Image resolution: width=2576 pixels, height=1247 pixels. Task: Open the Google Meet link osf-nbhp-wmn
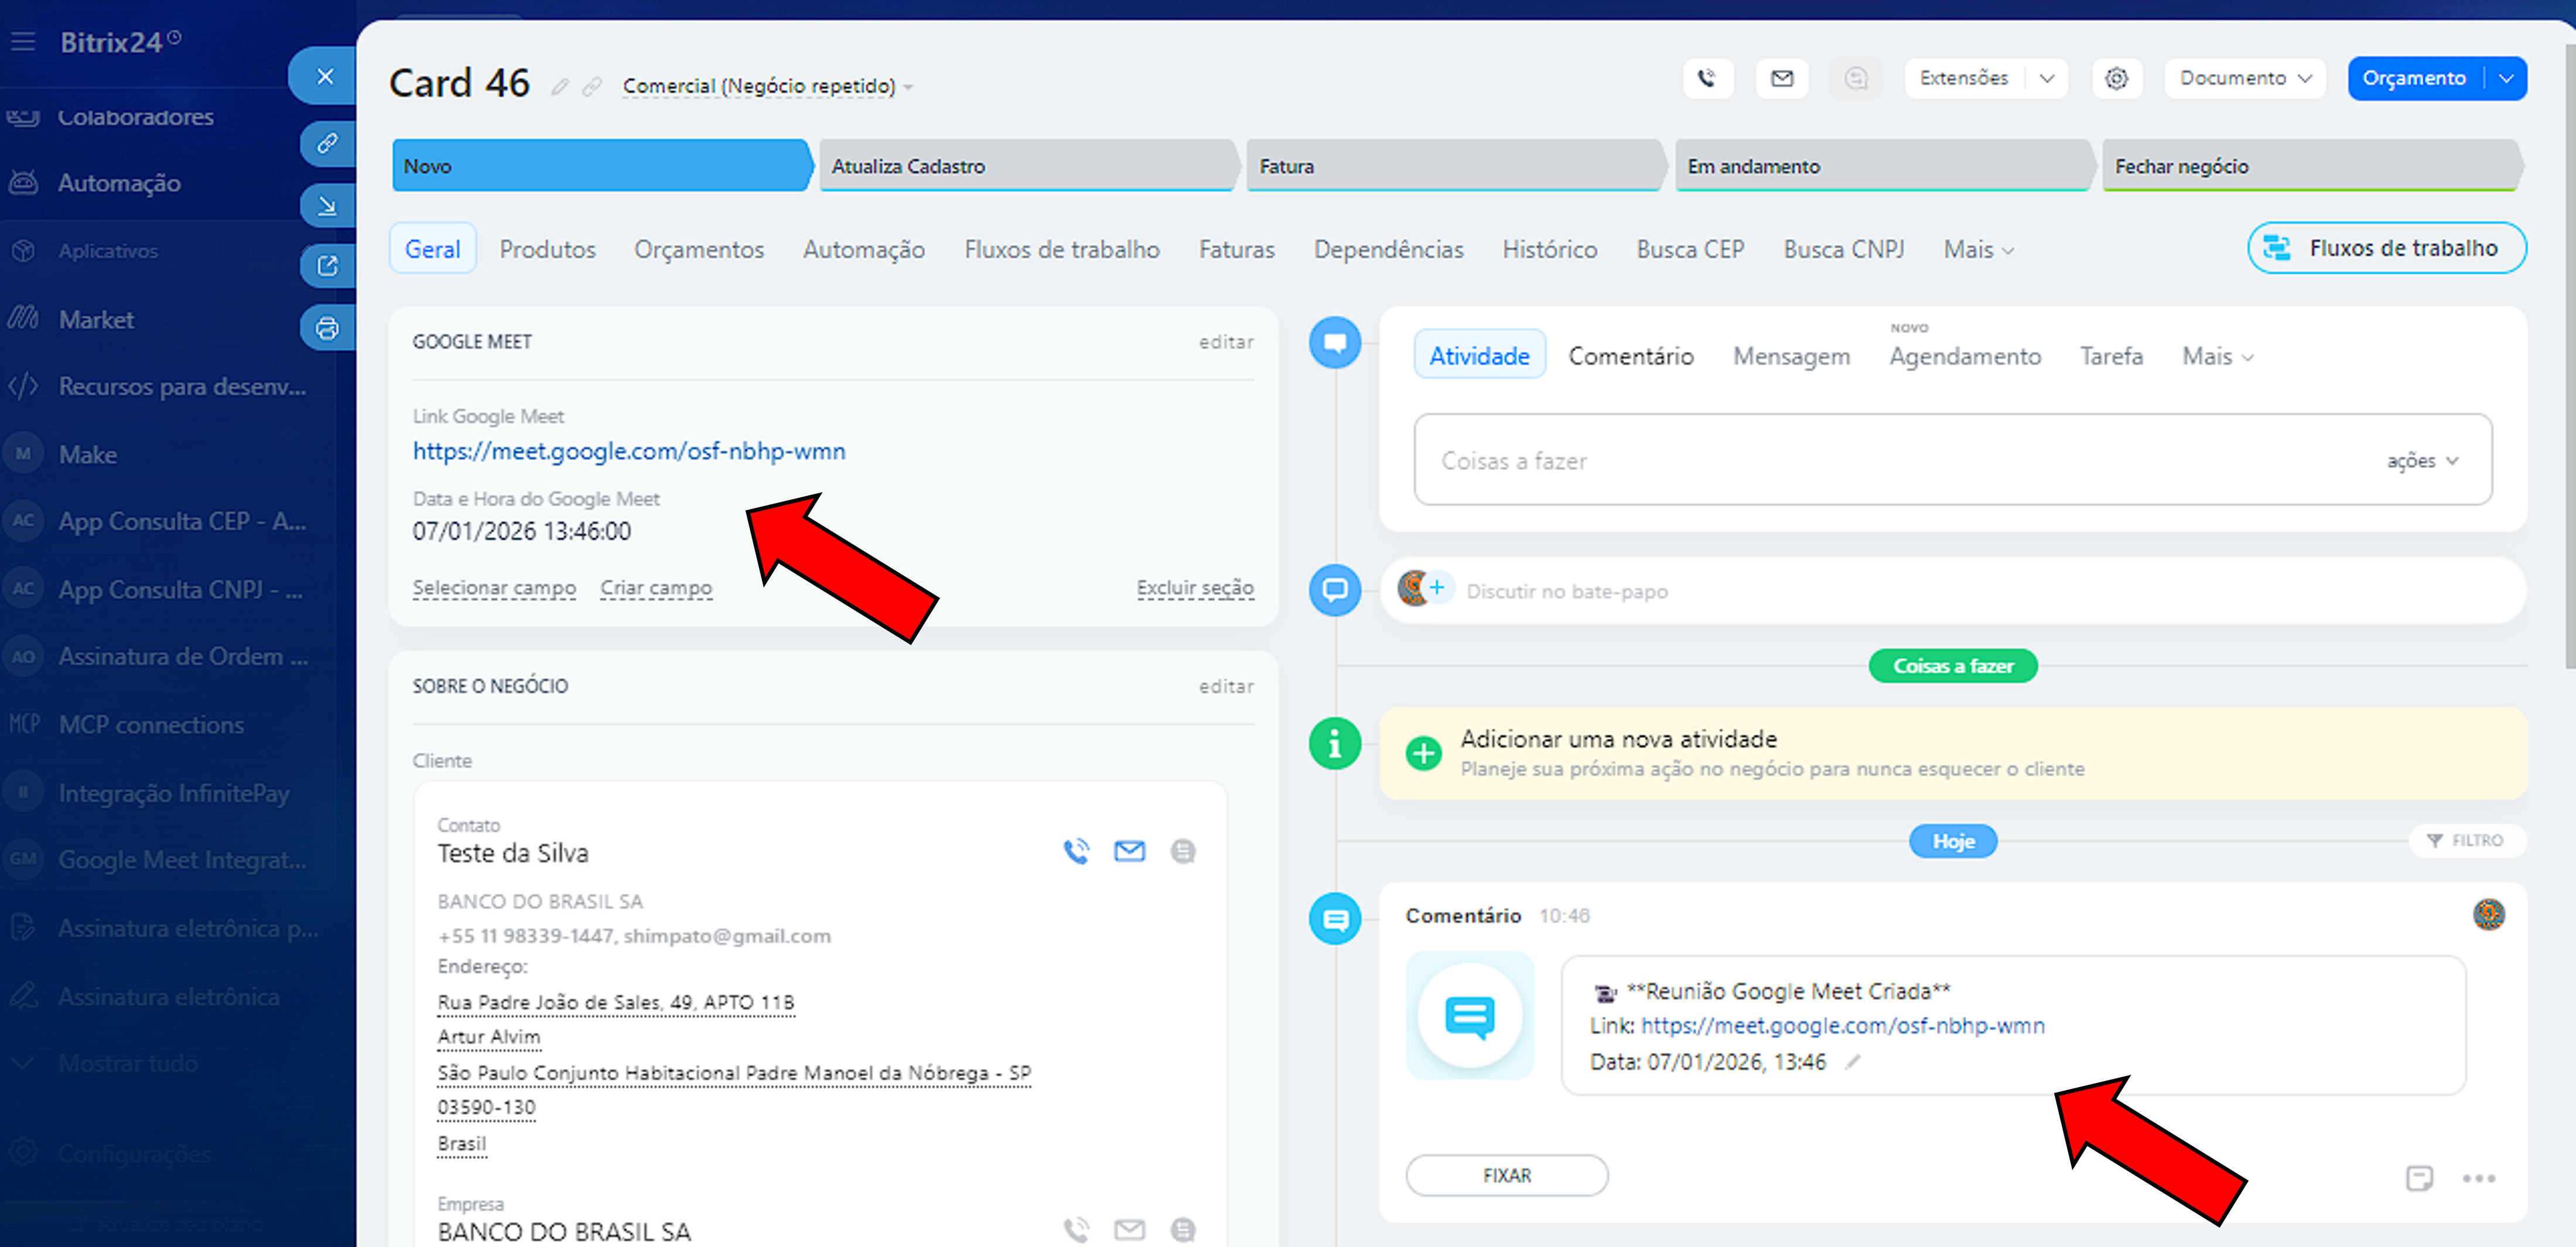coord(629,451)
